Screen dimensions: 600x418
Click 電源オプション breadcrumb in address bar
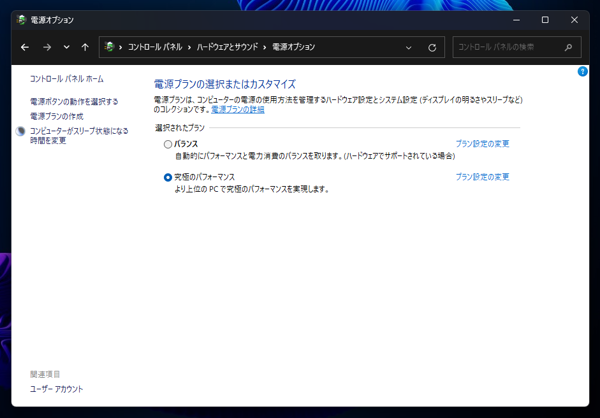pos(293,47)
